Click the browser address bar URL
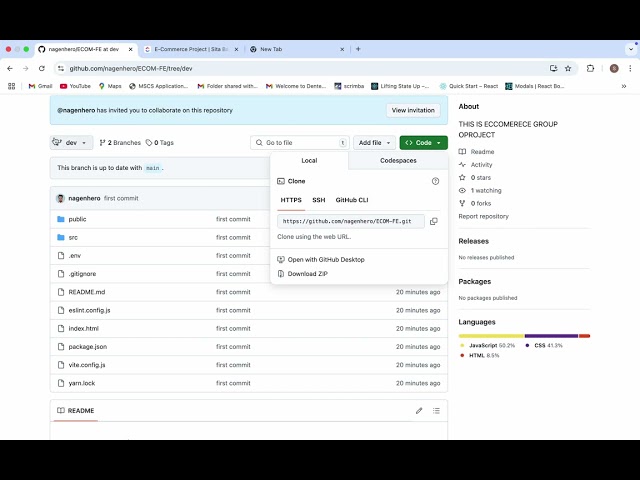Viewport: 640px width, 480px height. [131, 69]
